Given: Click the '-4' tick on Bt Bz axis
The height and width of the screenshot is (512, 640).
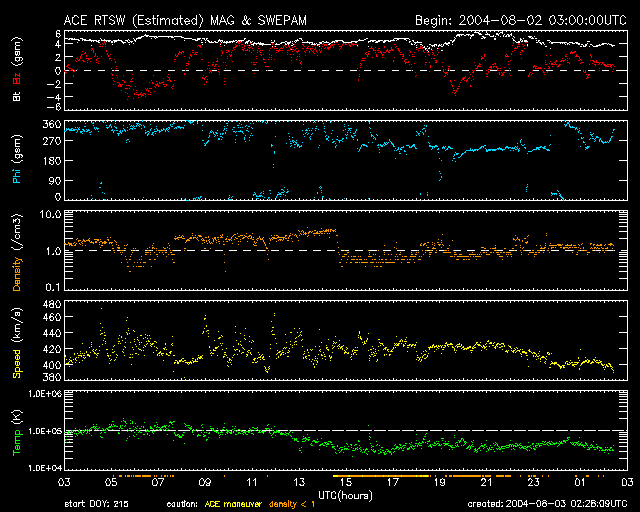Looking at the screenshot, I should coord(55,97).
